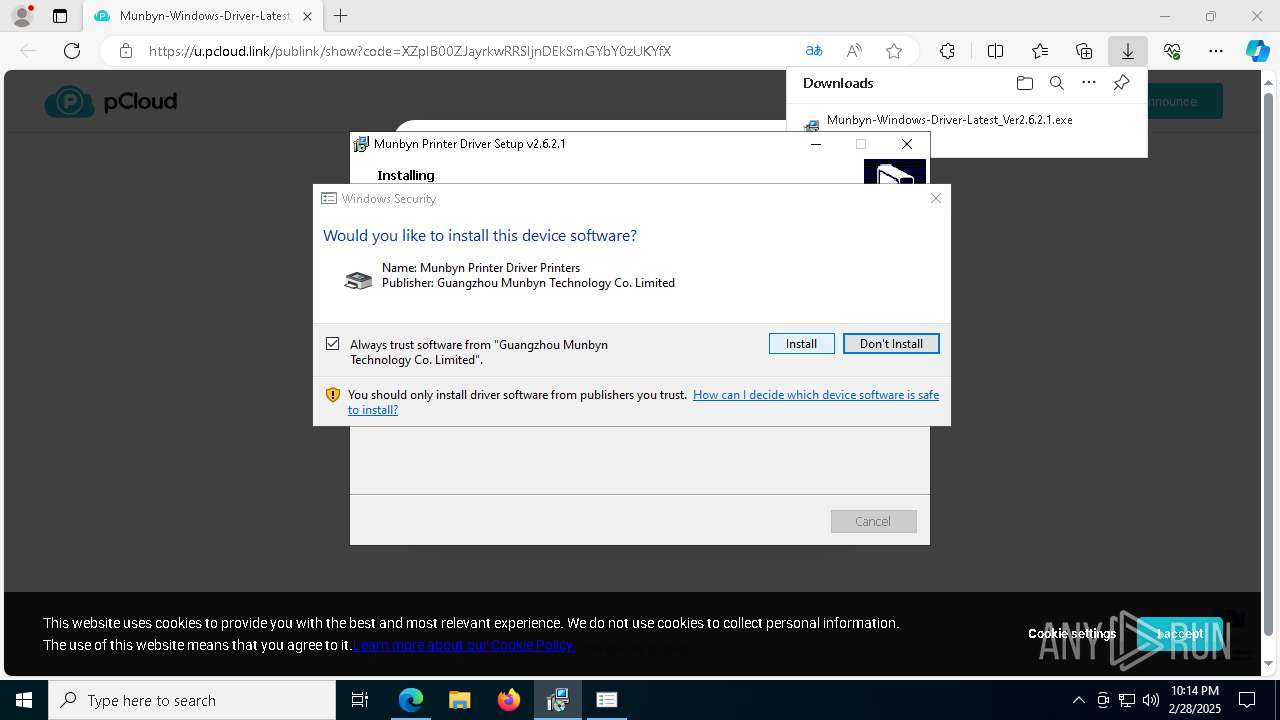Click the Edge profile avatar icon
Screen dimensions: 1280x720
point(22,16)
